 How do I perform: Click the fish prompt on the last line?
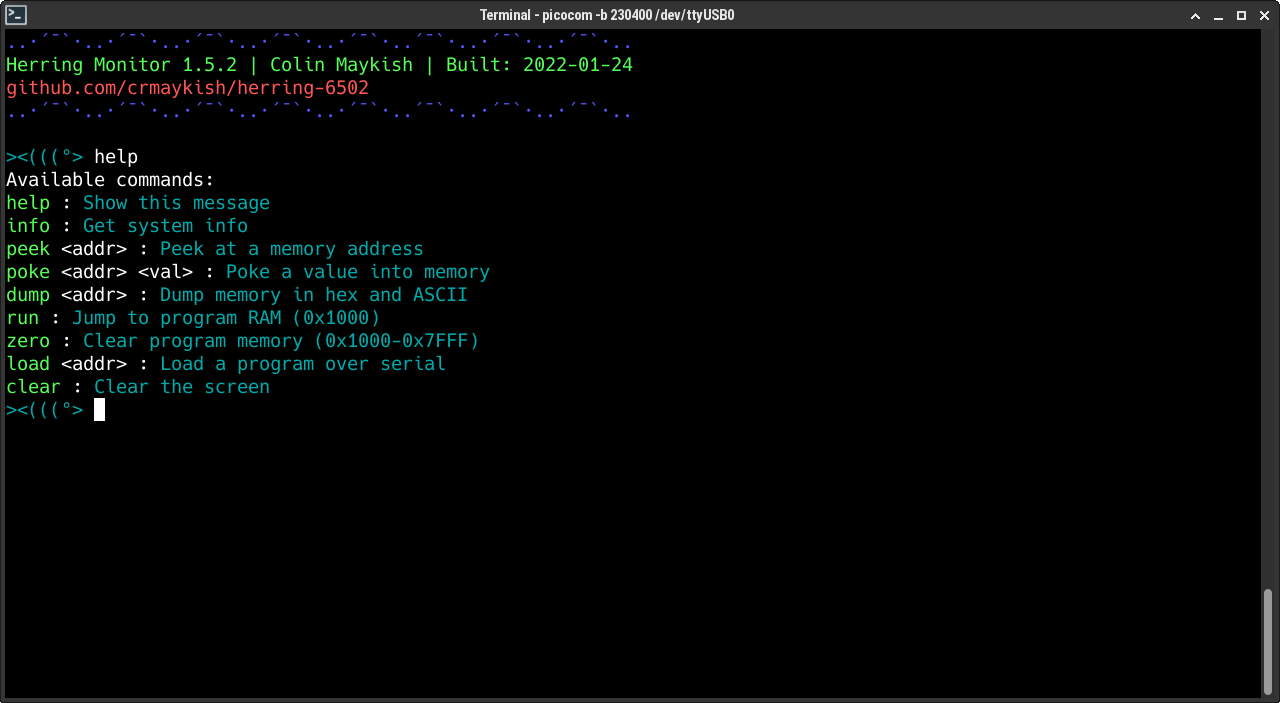point(45,410)
